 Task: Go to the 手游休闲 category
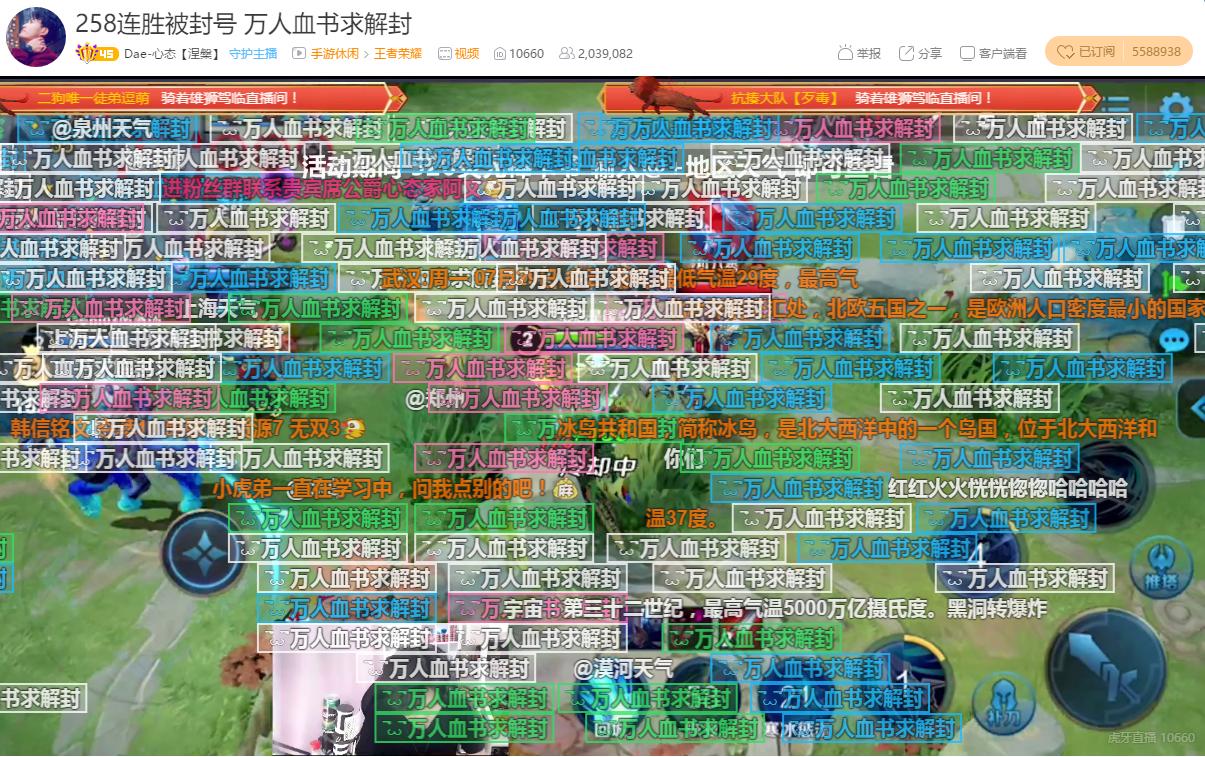point(334,54)
